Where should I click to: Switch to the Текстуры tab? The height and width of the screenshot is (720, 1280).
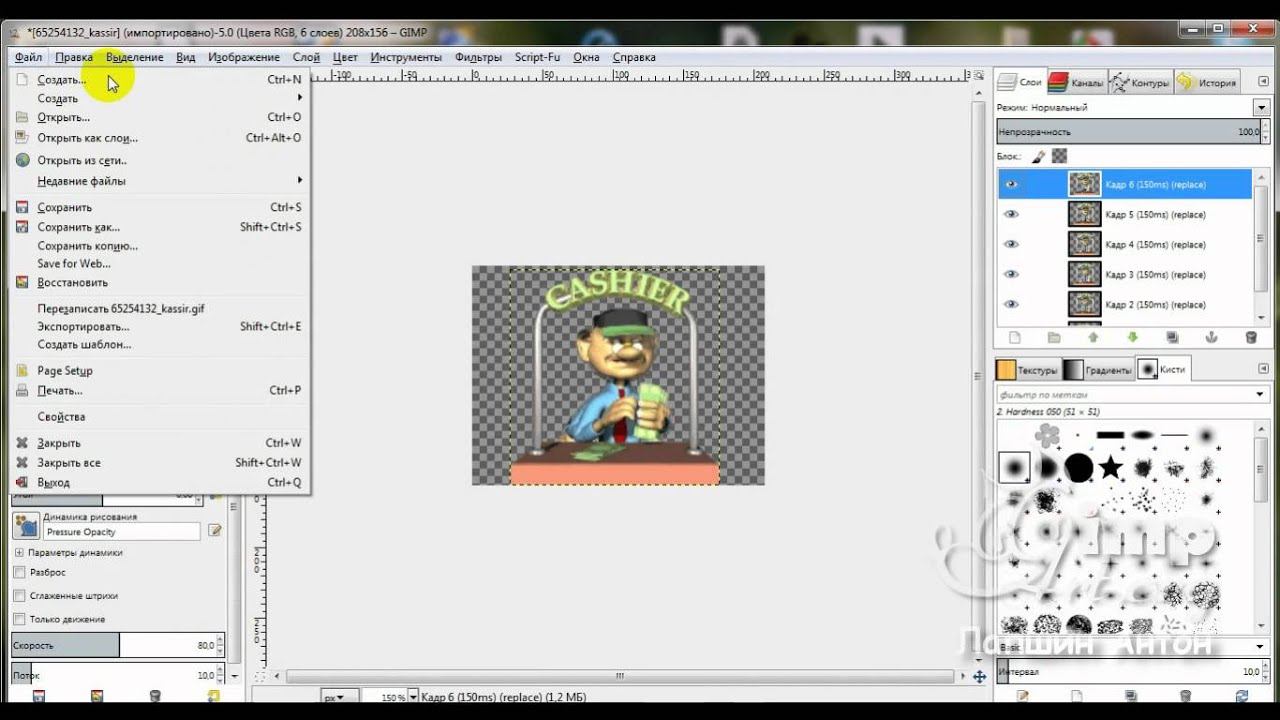[x=1028, y=369]
